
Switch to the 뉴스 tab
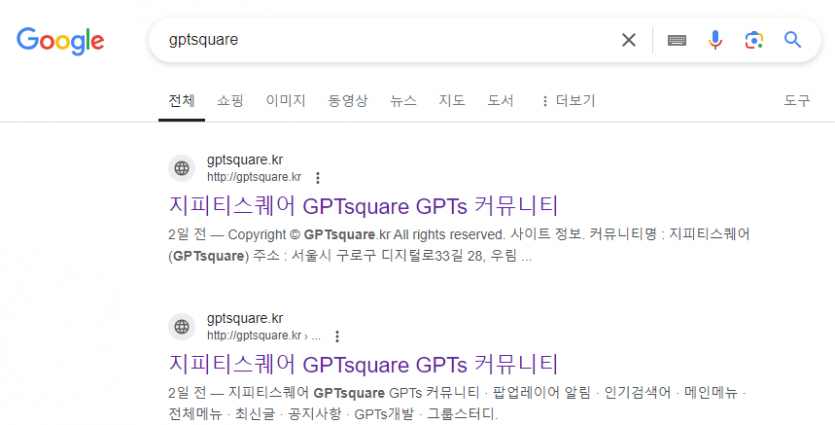403,101
